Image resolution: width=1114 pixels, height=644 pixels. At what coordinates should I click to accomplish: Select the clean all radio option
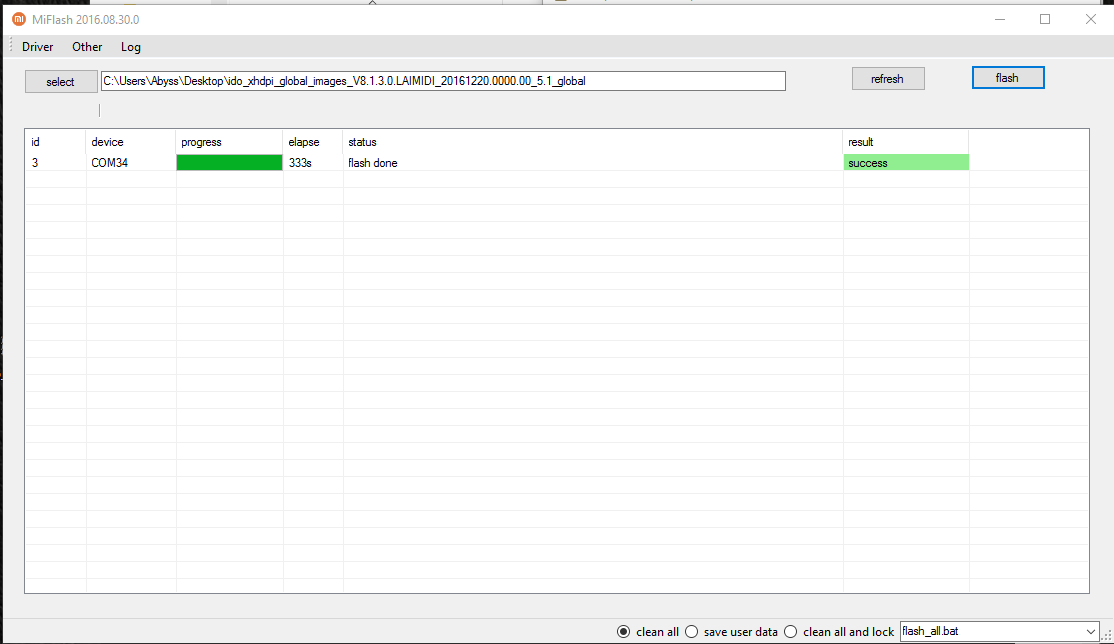pyautogui.click(x=648, y=632)
